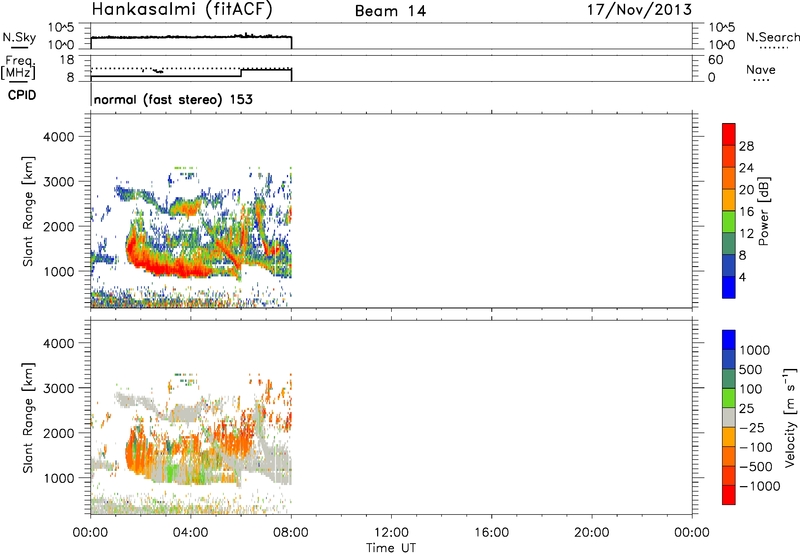The image size is (800, 554).
Task: Click the 3000 tick on the velocity panel
Action: 58,388
